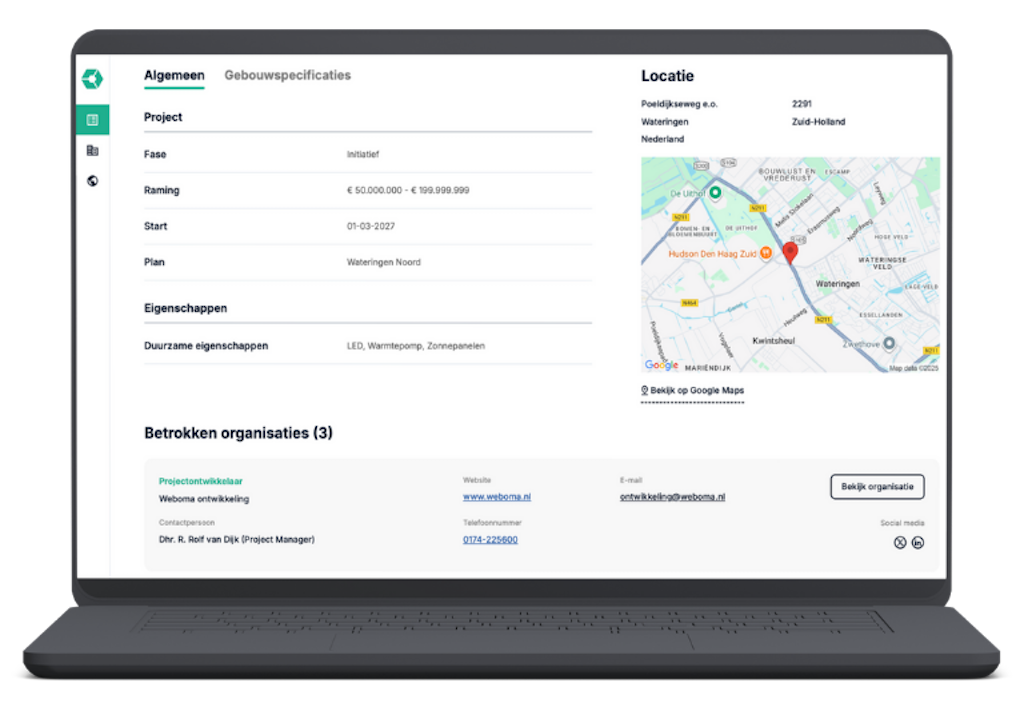1020x711 pixels.
Task: Open the LinkedIn social media icon
Action: (917, 543)
